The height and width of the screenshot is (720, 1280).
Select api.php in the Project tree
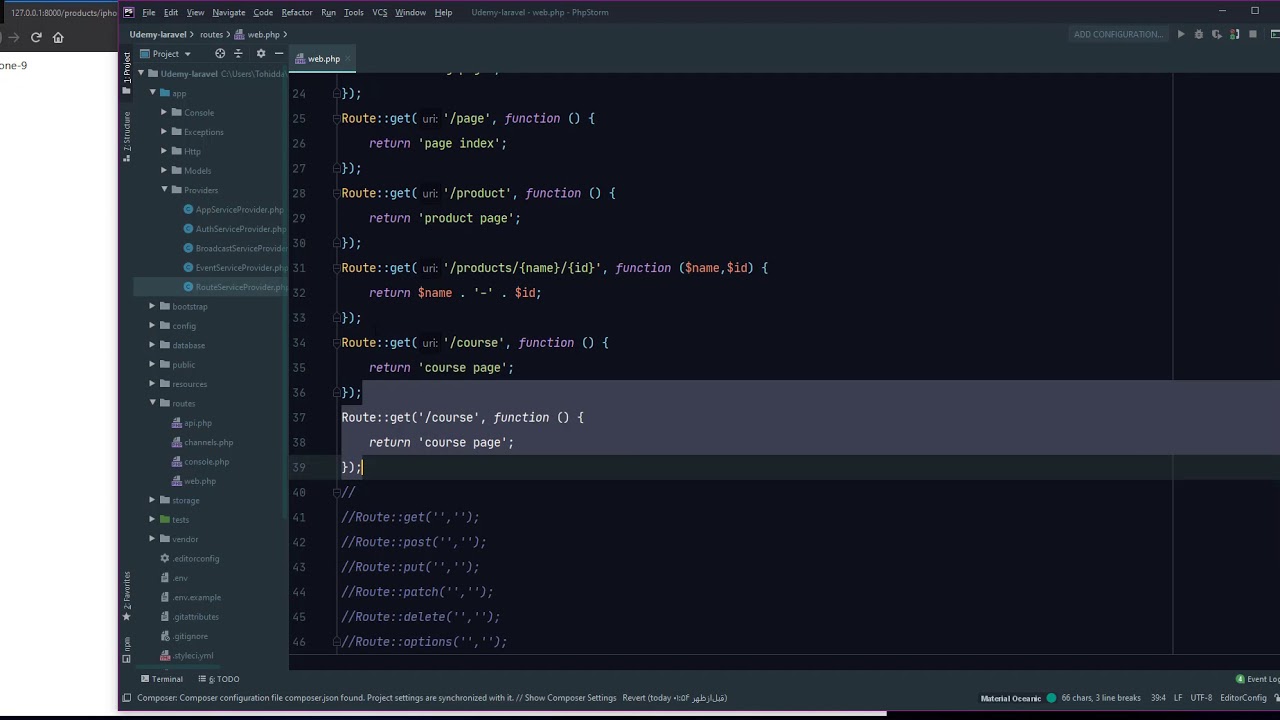pos(198,423)
